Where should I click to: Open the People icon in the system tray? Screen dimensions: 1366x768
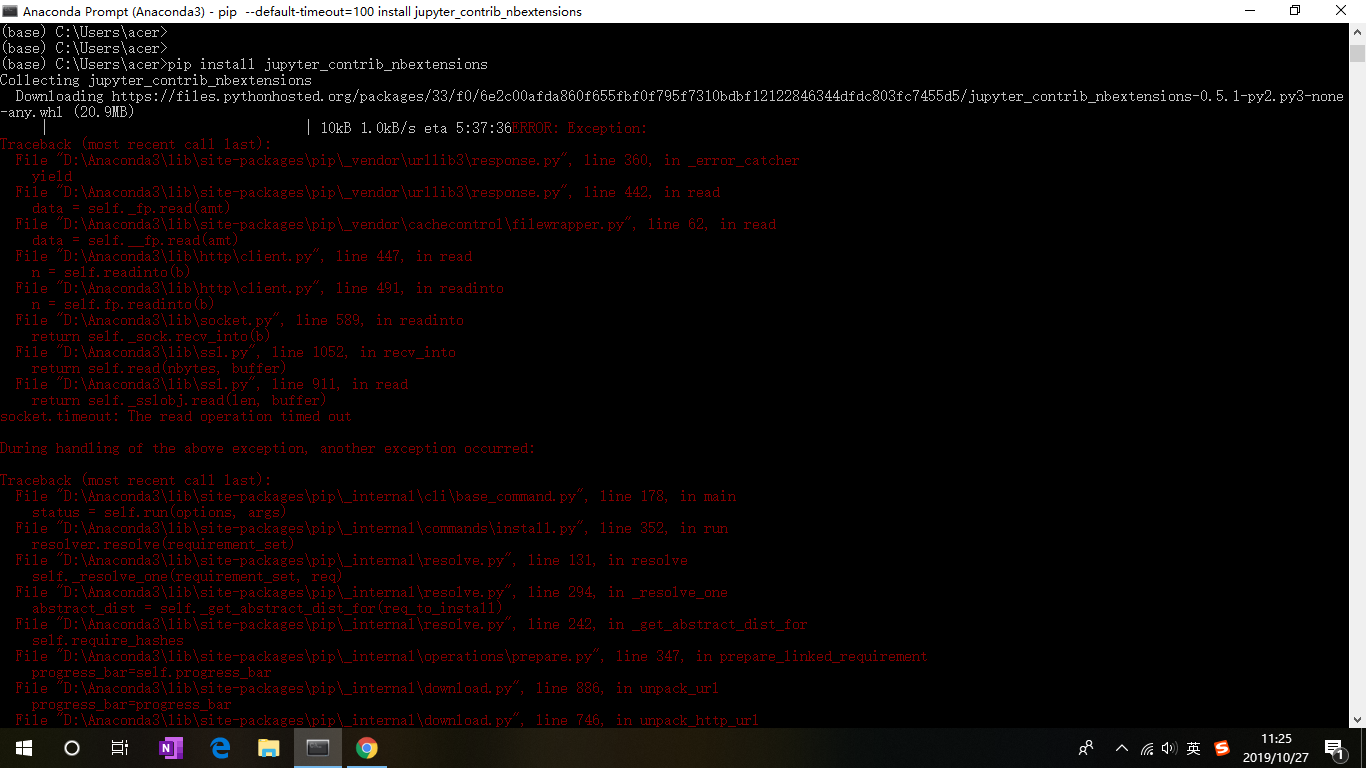[1086, 748]
